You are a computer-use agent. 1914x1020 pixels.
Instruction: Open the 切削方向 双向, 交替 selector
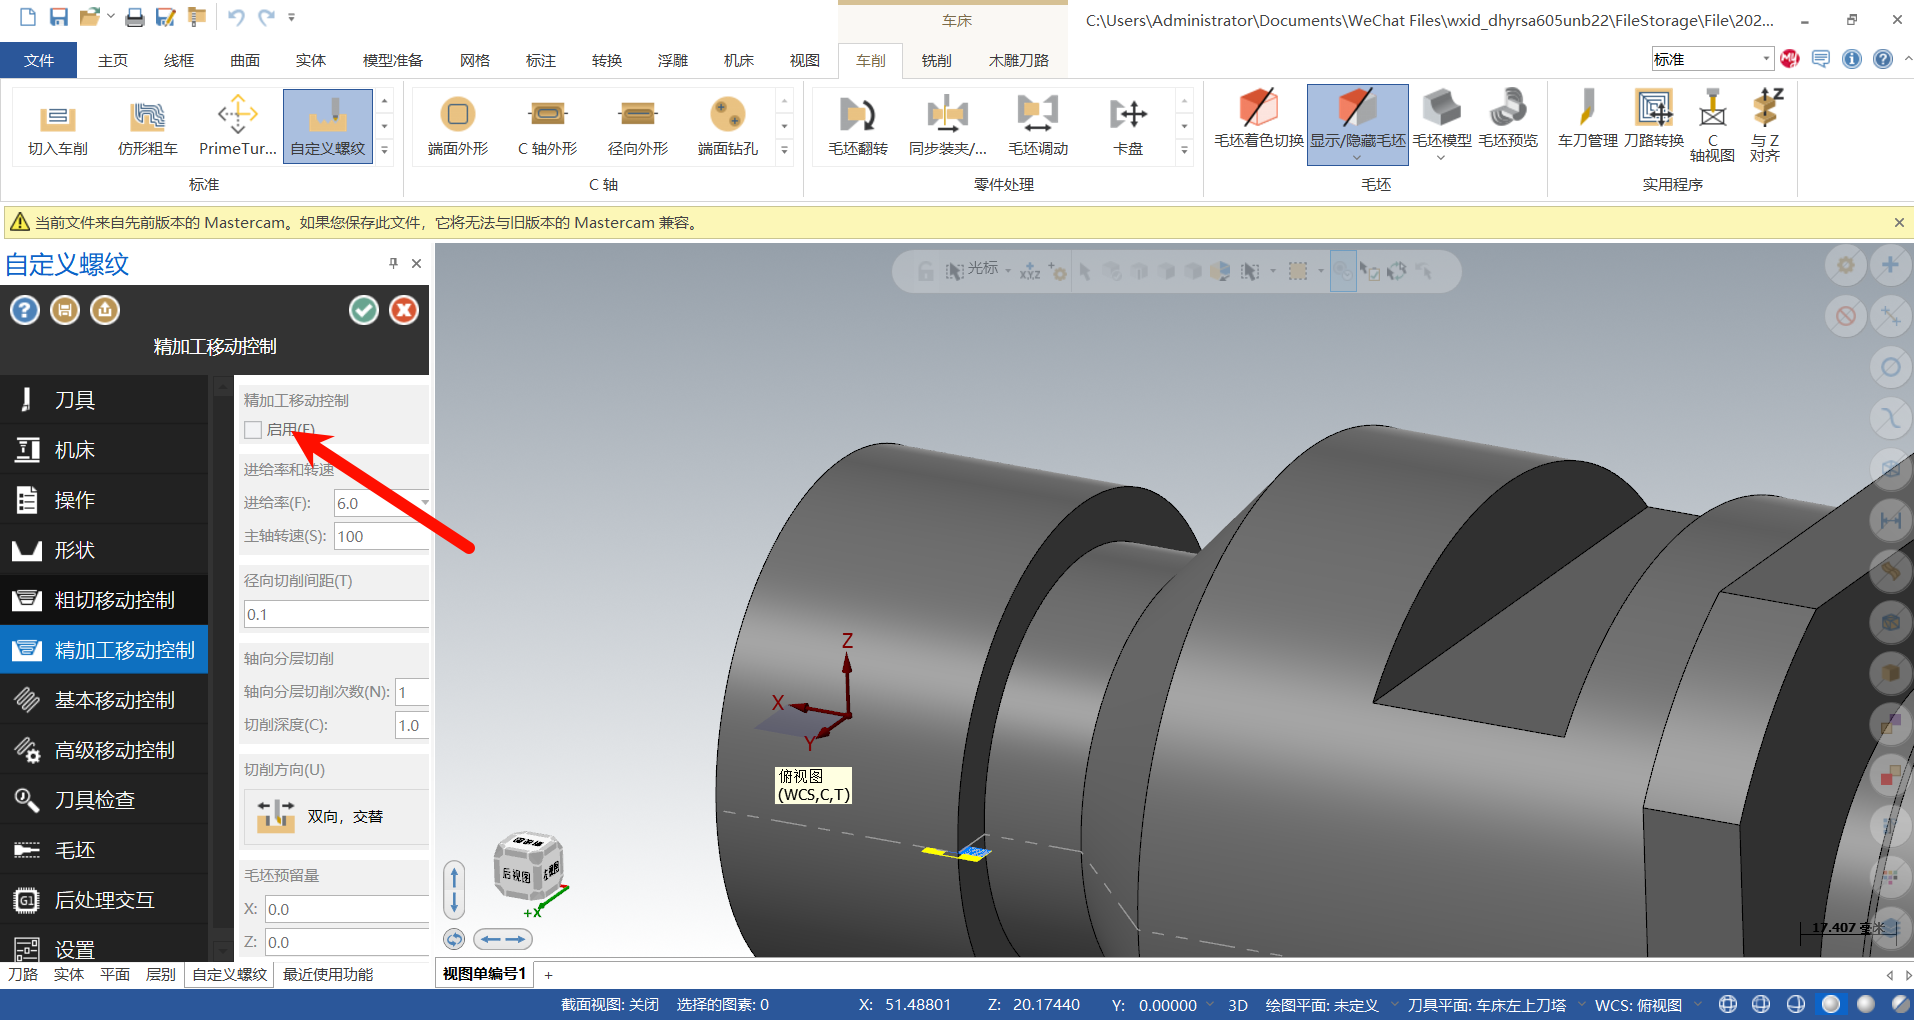(337, 817)
